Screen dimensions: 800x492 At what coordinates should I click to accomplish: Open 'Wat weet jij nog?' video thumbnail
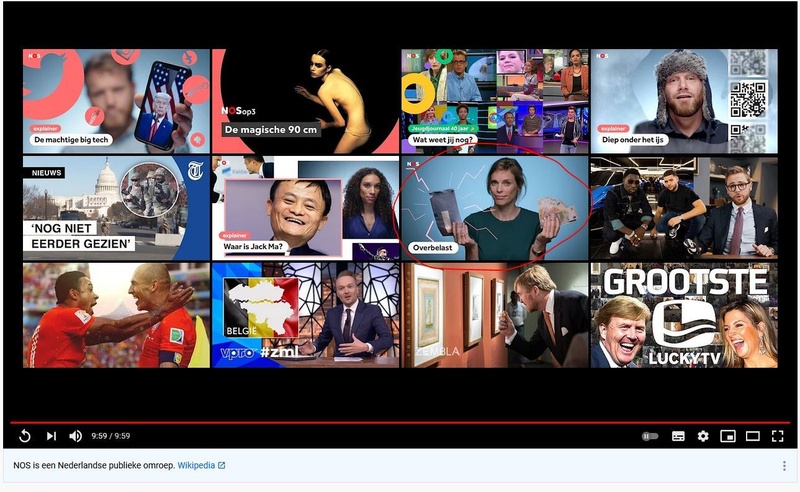pyautogui.click(x=495, y=101)
